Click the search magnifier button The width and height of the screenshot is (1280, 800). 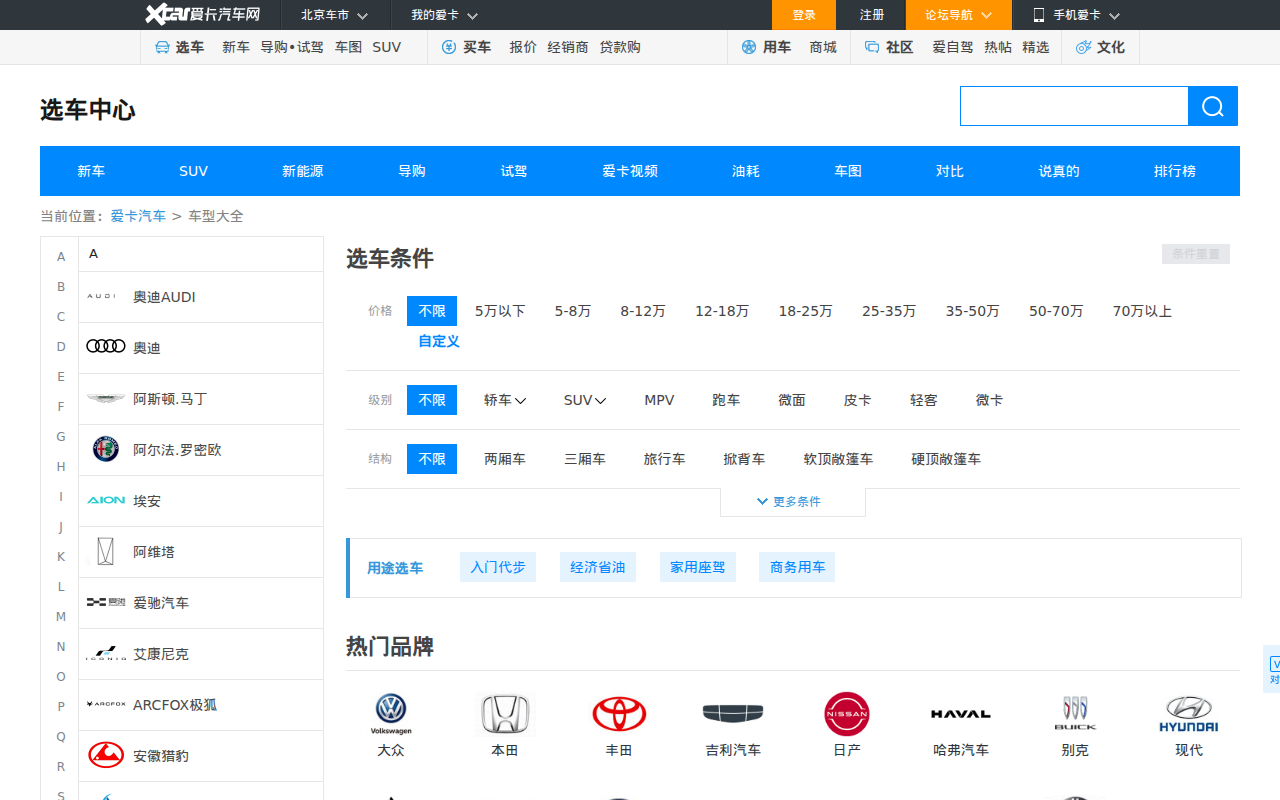tap(1213, 106)
